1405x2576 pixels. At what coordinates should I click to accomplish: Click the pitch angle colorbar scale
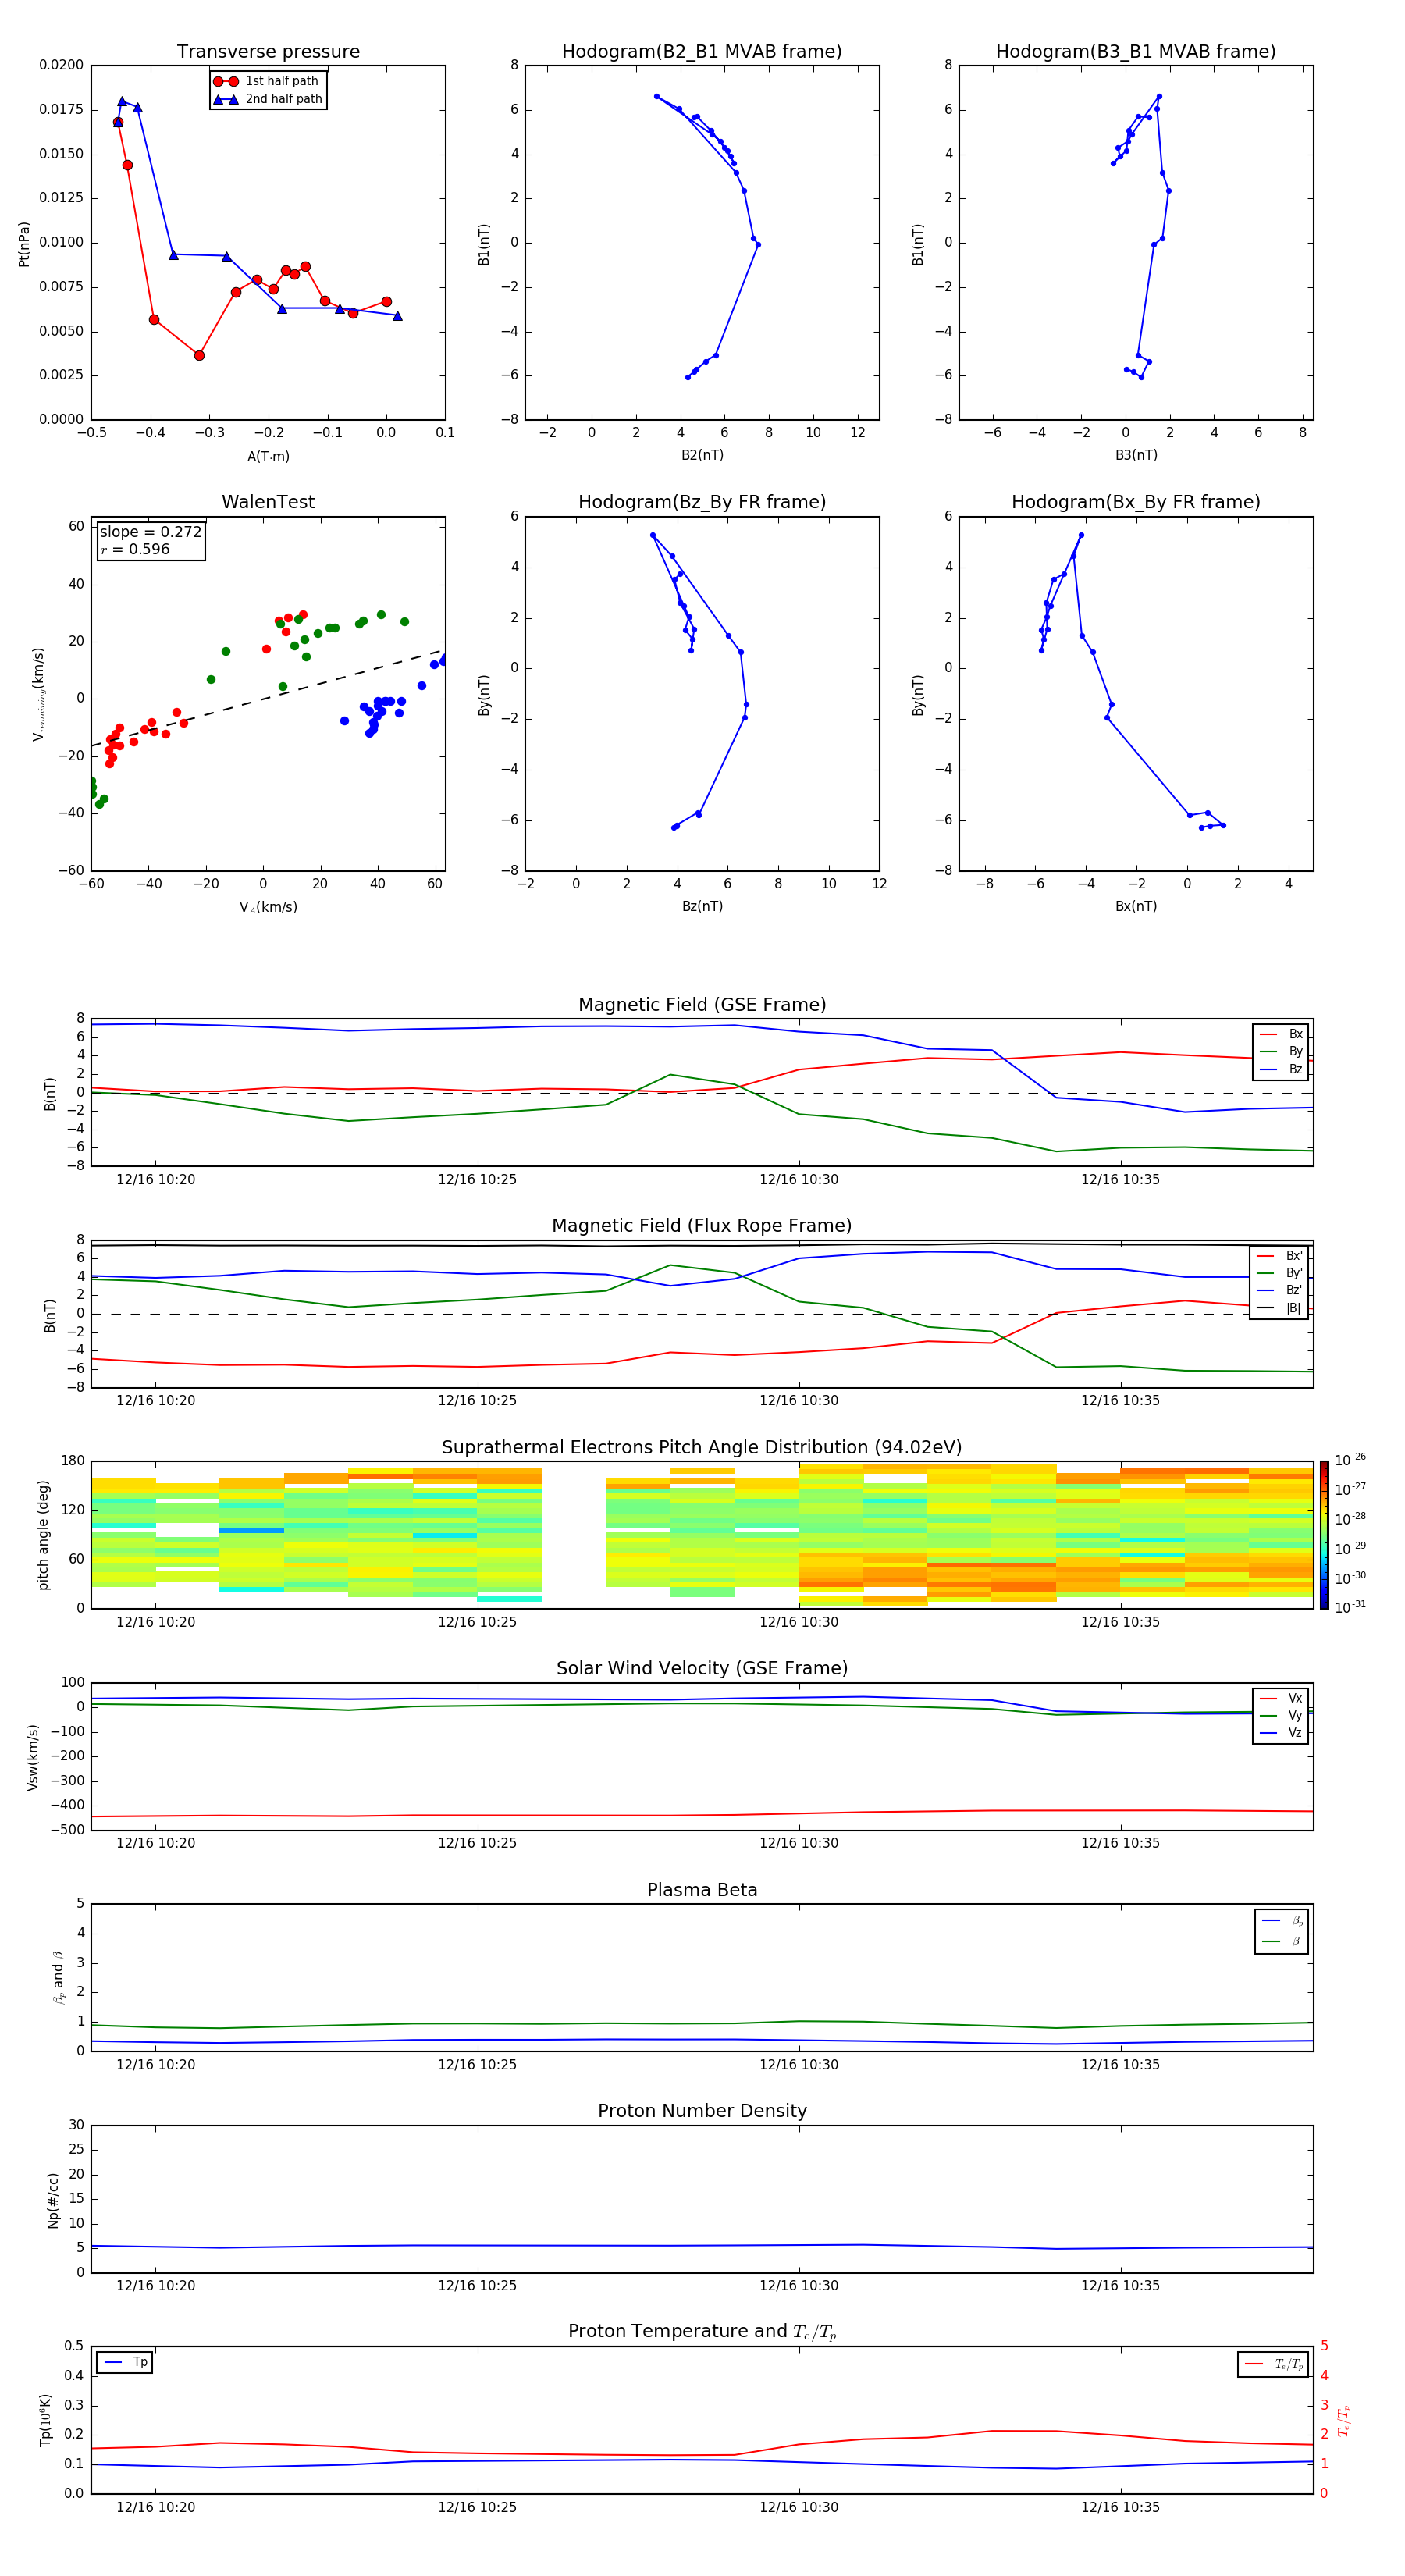1324,1535
